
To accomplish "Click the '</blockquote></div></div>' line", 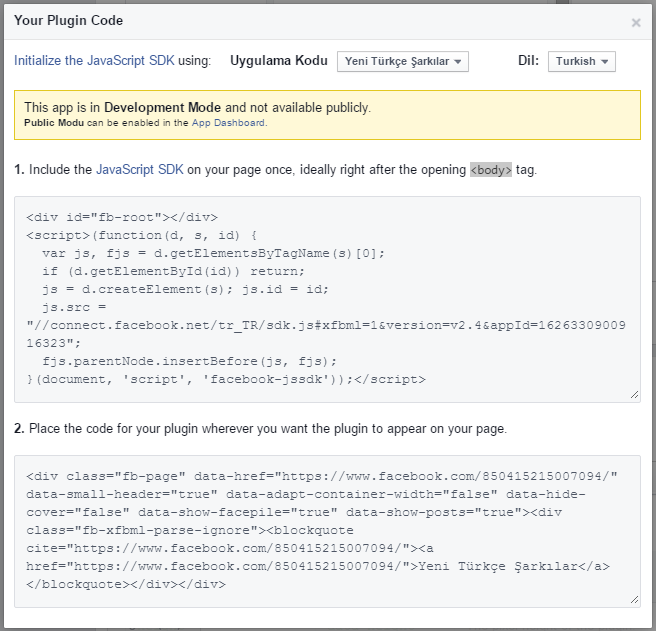I will (126, 584).
